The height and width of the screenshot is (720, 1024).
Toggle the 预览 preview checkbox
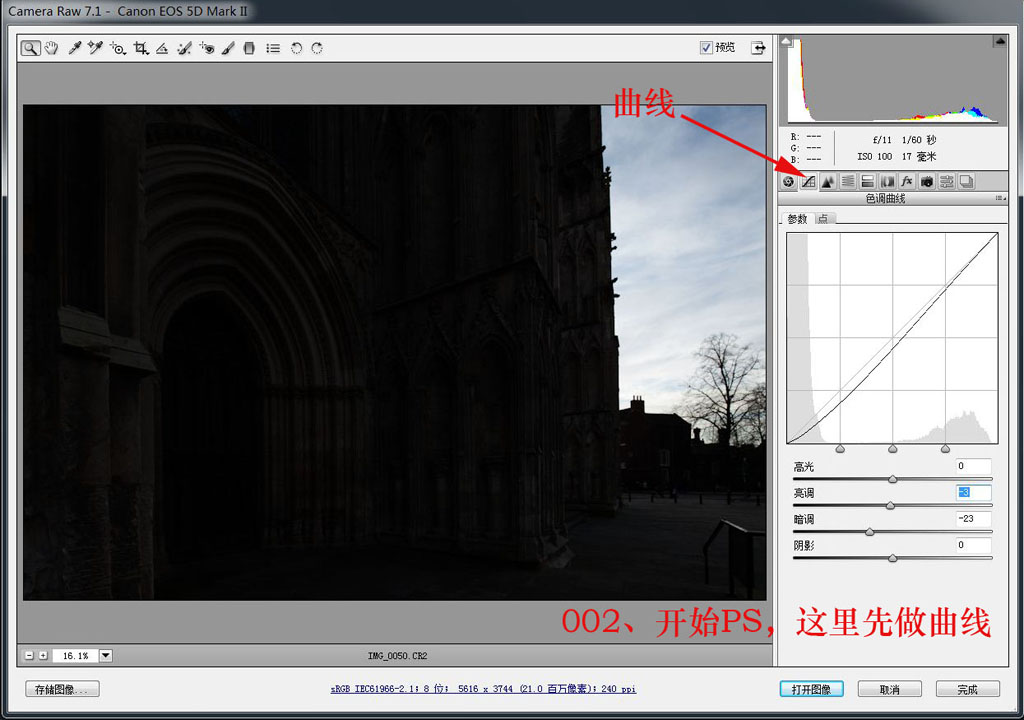[706, 47]
